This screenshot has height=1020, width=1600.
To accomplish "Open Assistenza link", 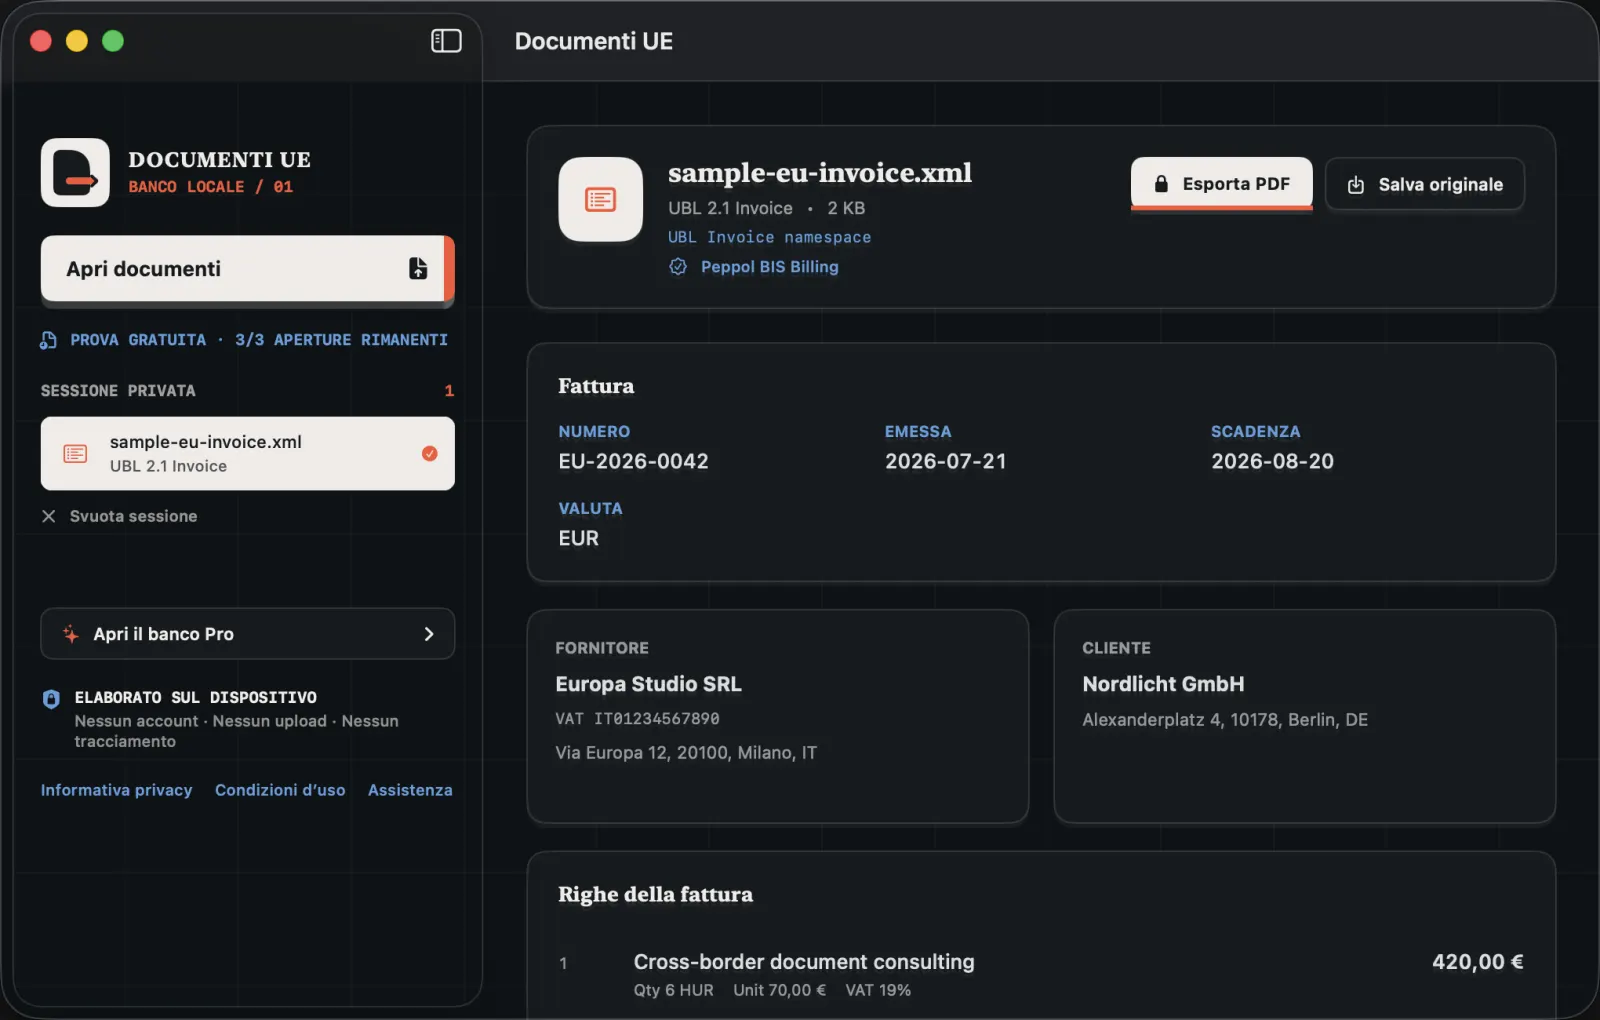I will (410, 790).
